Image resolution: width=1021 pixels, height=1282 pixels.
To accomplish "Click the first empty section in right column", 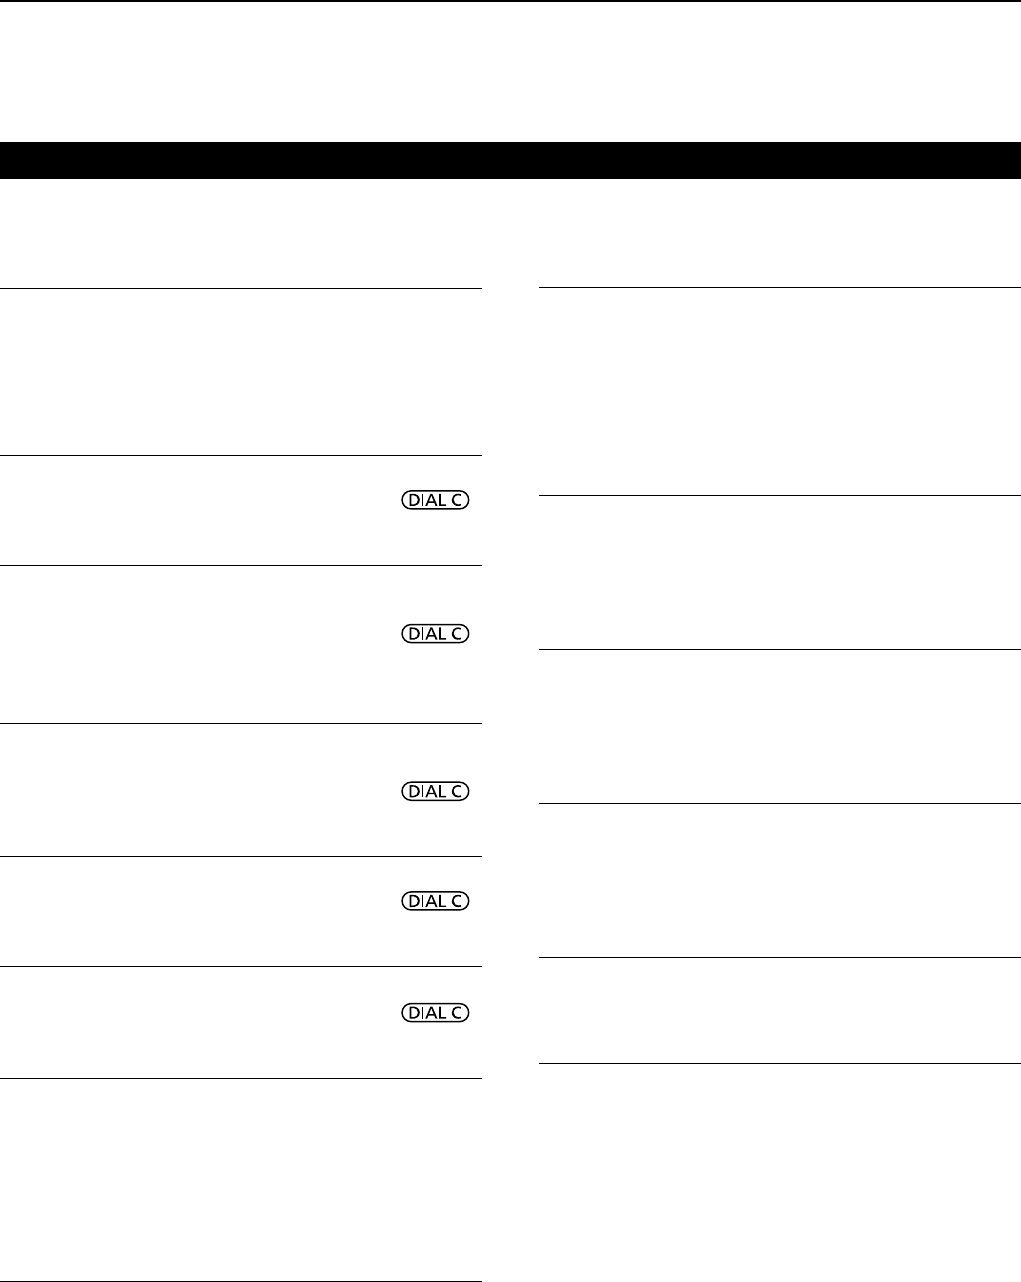I will click(779, 391).
